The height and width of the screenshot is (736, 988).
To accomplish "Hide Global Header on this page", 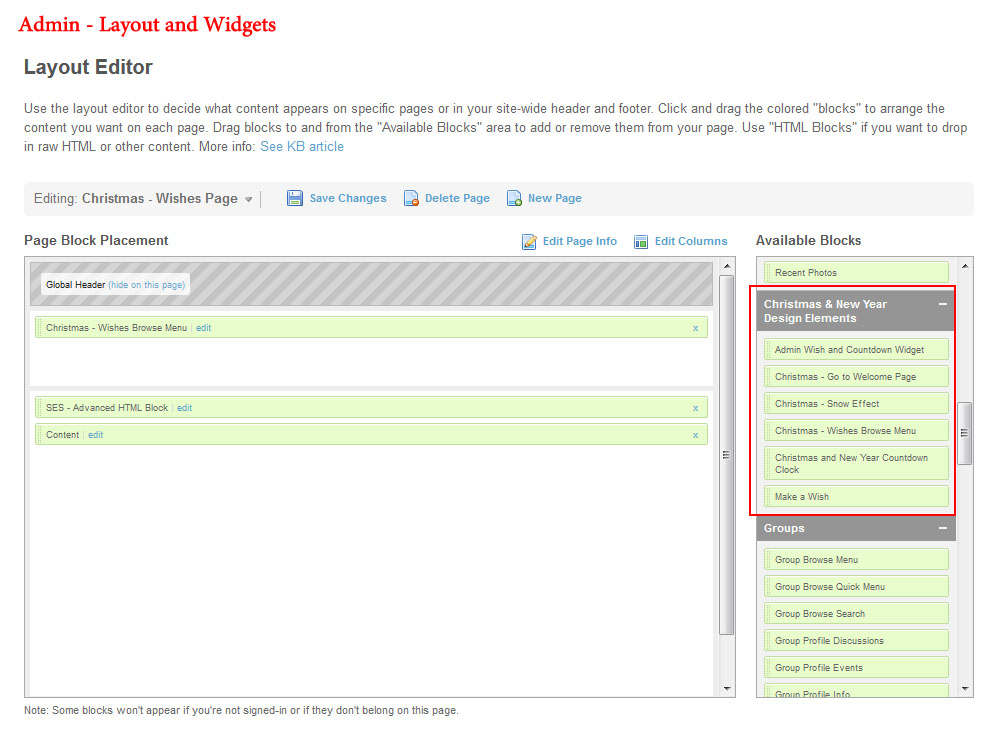I will 146,285.
